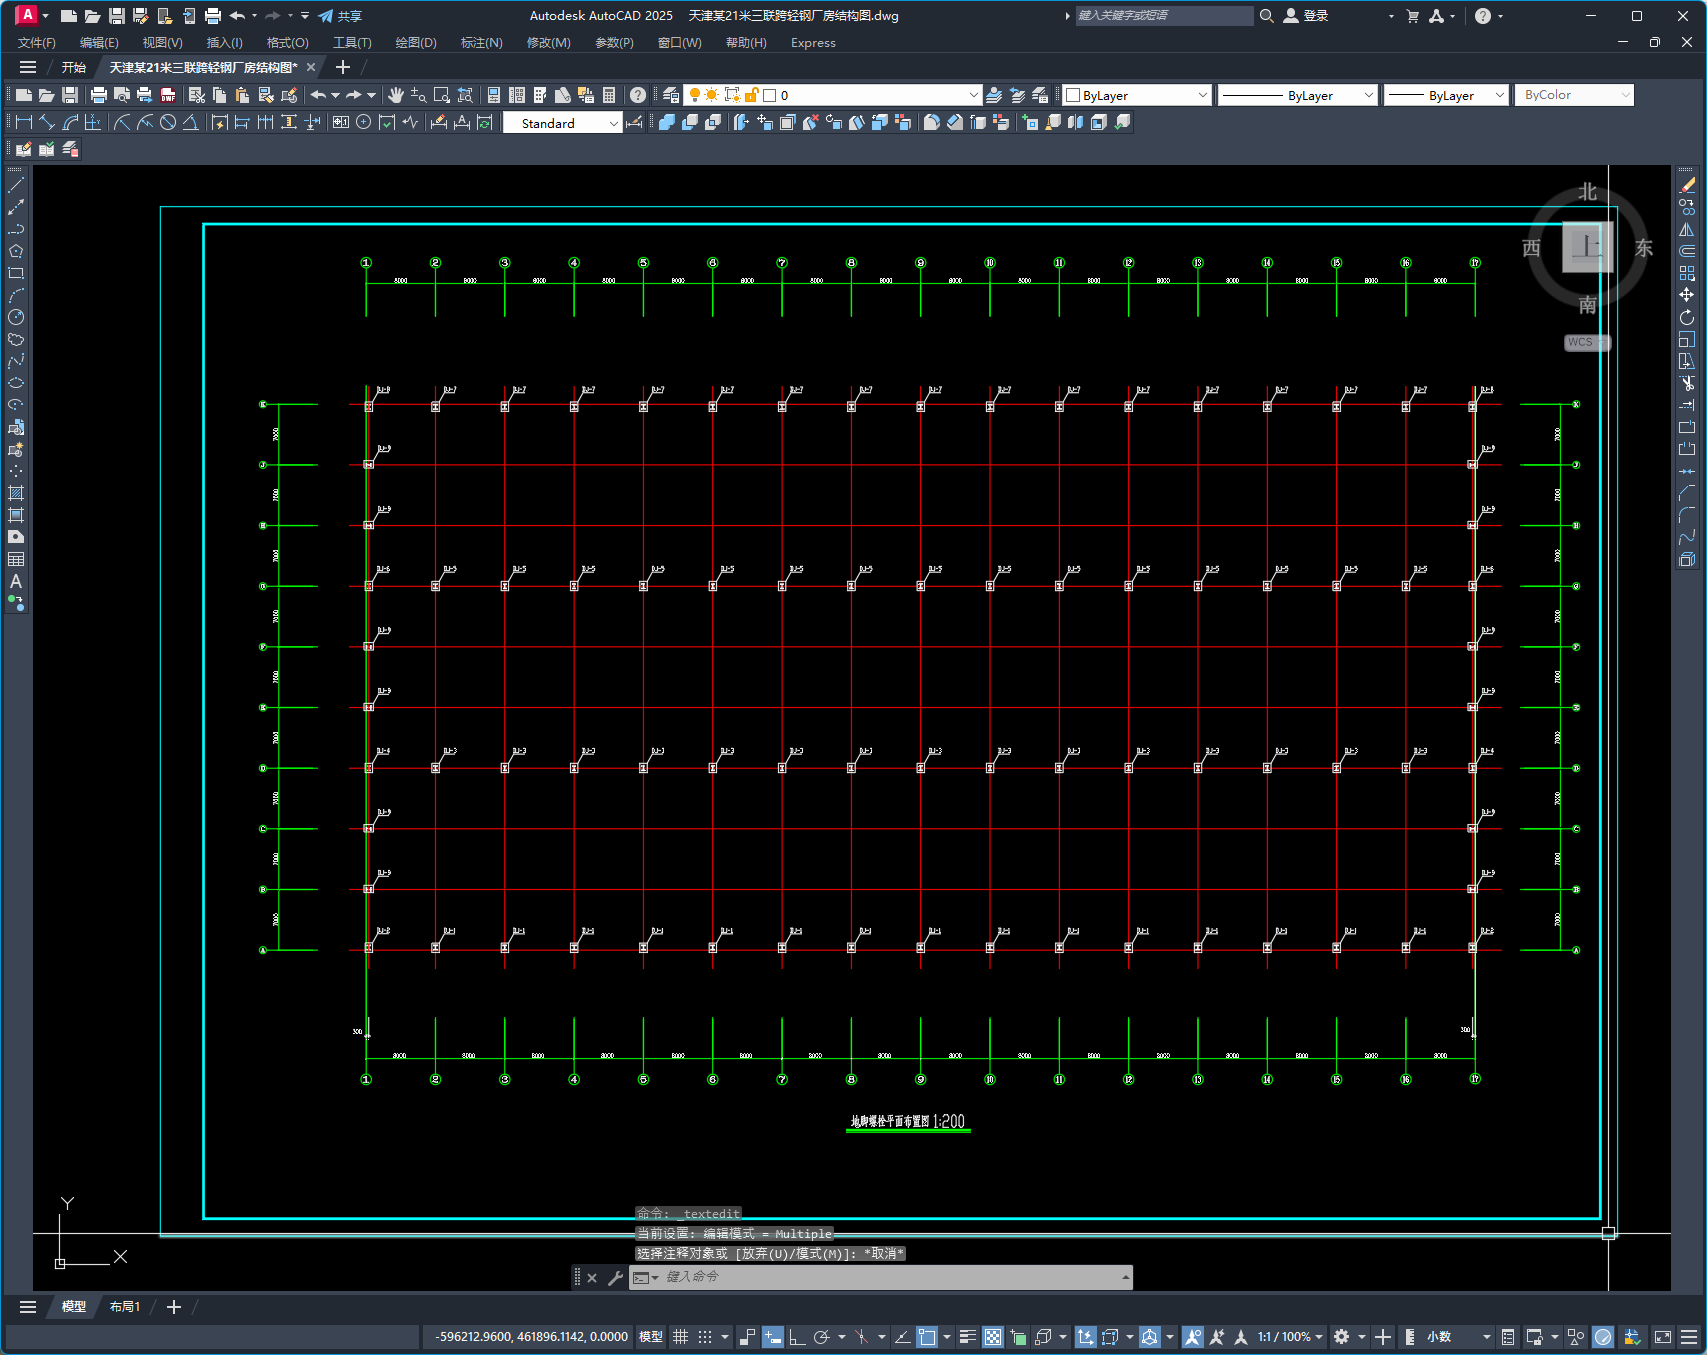
Task: Open a new drawing tab with plus button
Action: [x=343, y=67]
